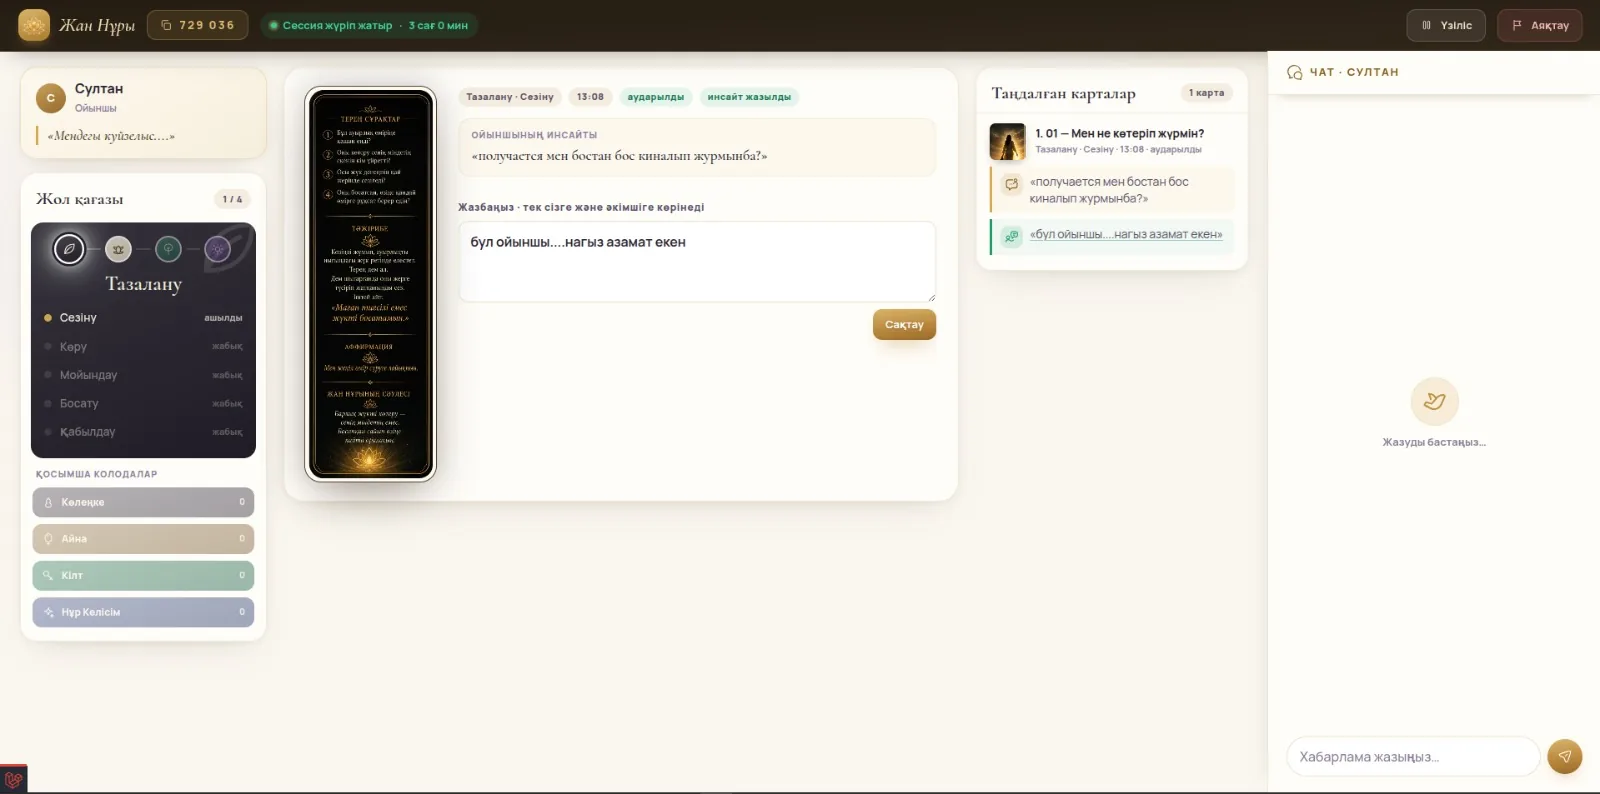Viewport: 1600px width, 794px height.
Task: Click the Жан Нұры lotus logo icon
Action: pyautogui.click(x=34, y=25)
